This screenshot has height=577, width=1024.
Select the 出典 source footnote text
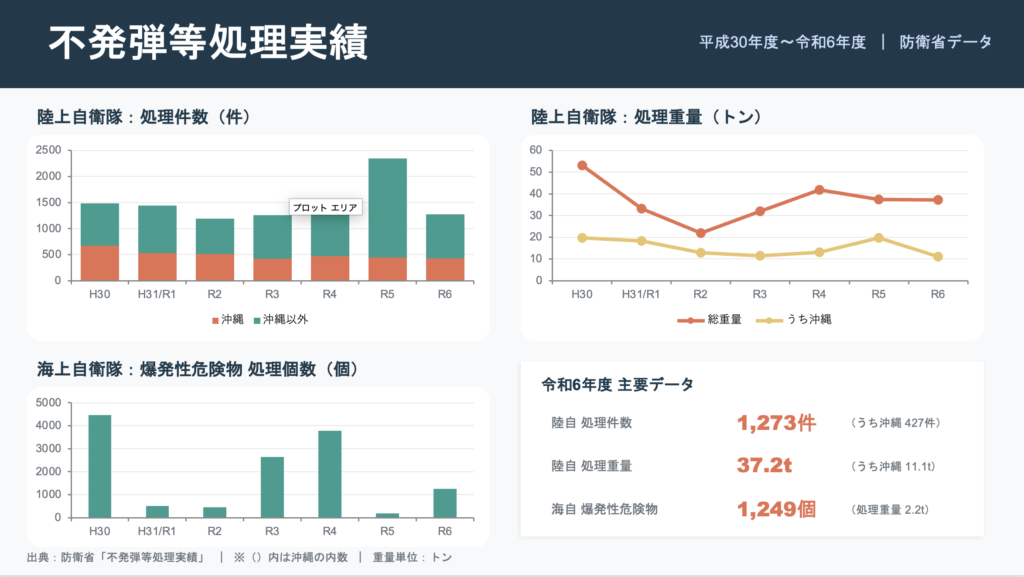pyautogui.click(x=240, y=557)
